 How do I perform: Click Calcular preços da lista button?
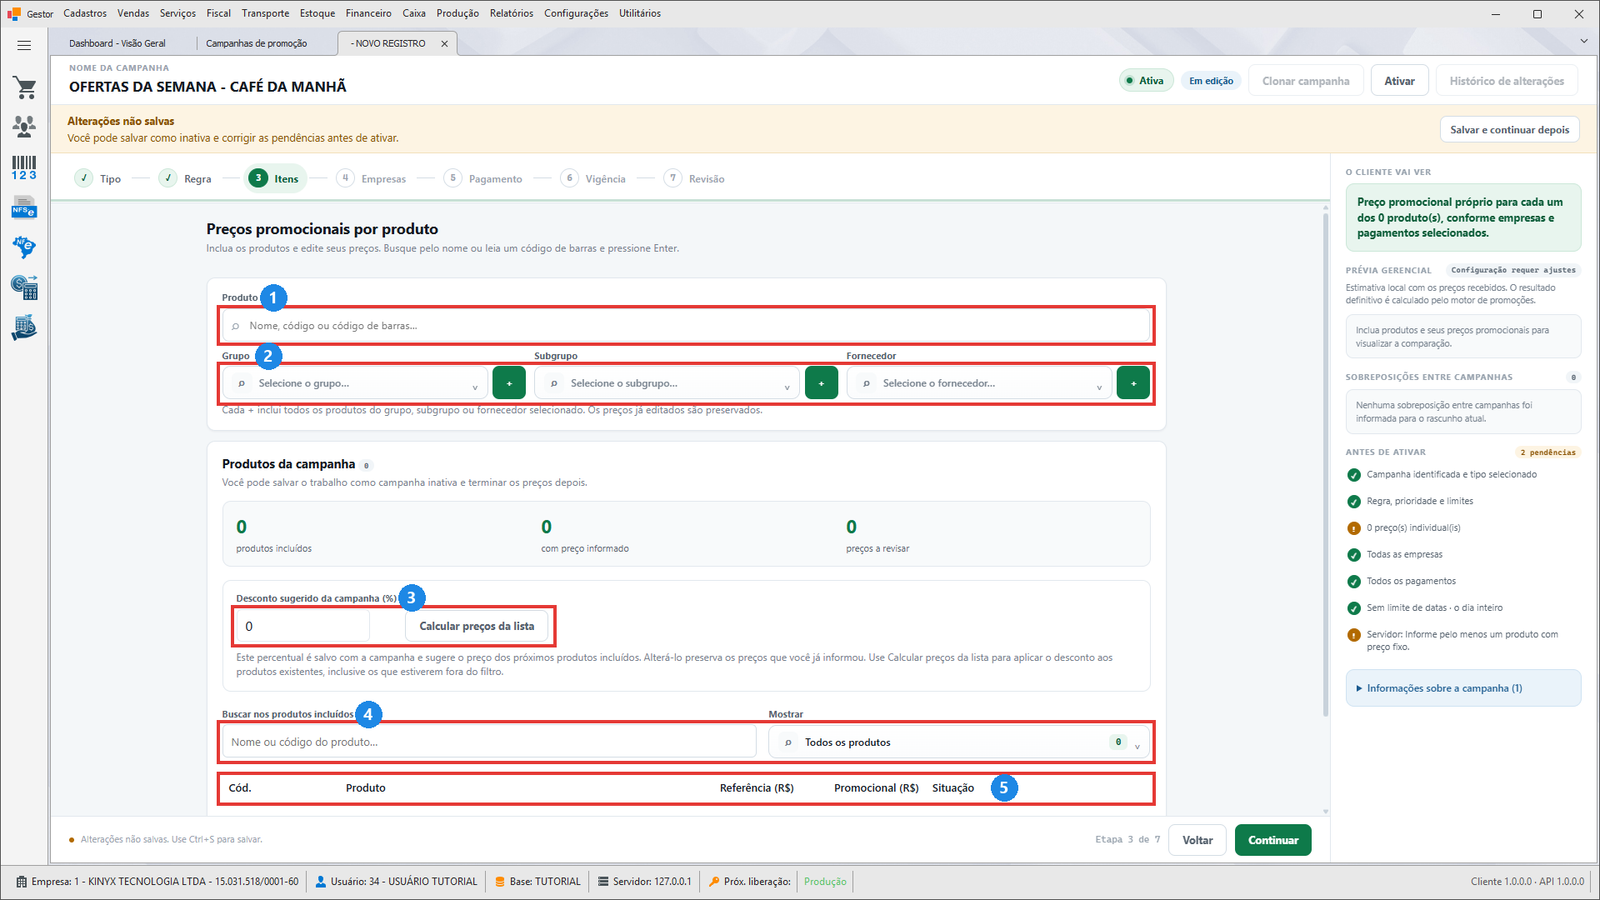tap(477, 626)
